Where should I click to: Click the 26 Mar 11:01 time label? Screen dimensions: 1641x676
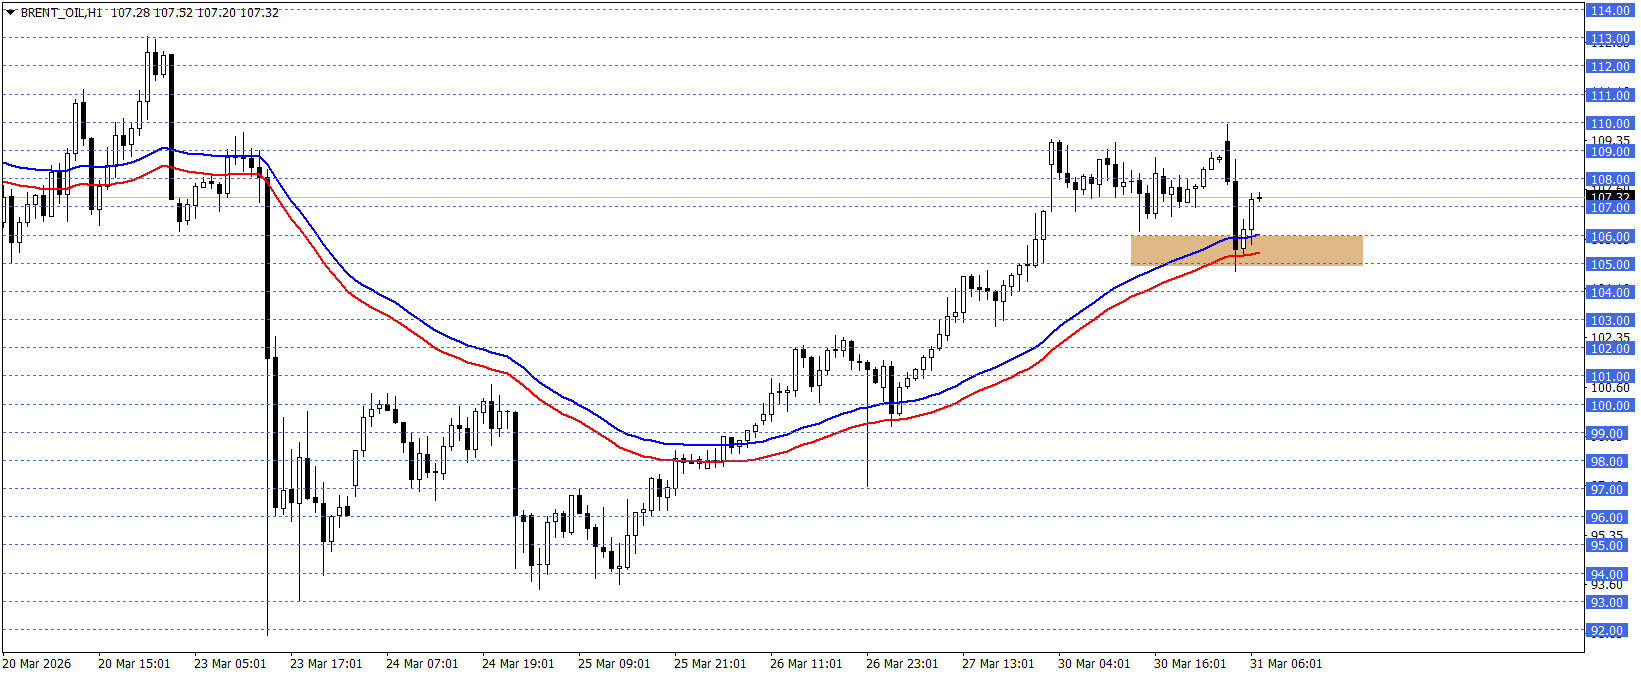pos(806,664)
